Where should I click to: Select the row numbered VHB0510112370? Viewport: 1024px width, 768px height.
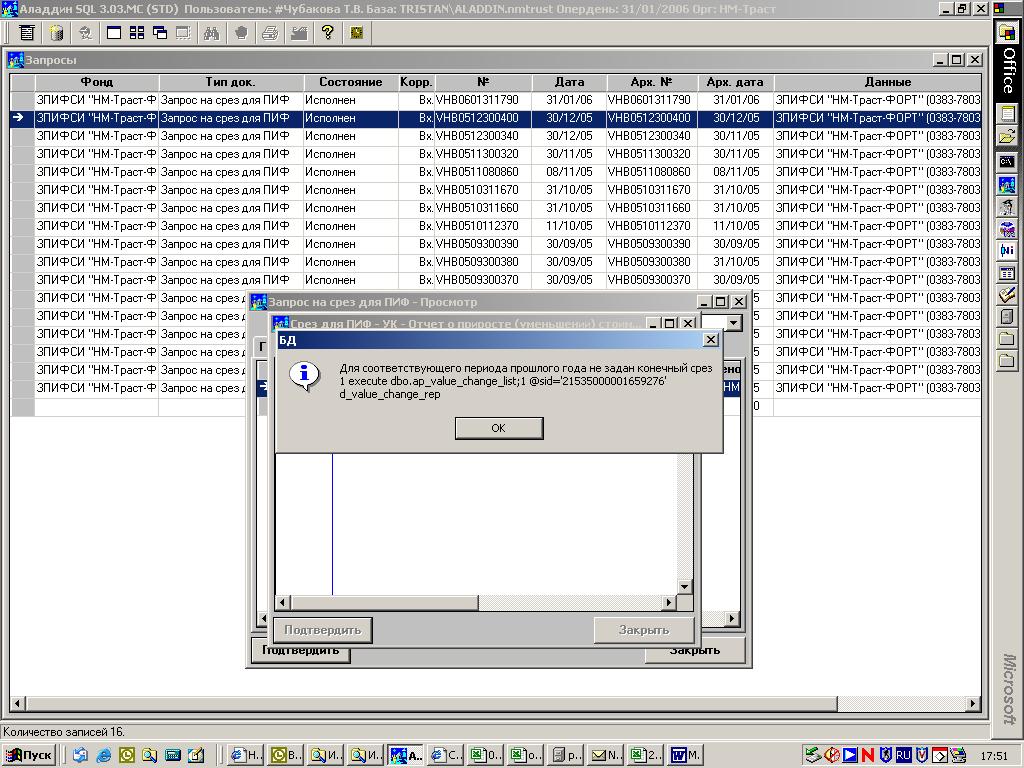pyautogui.click(x=496, y=226)
